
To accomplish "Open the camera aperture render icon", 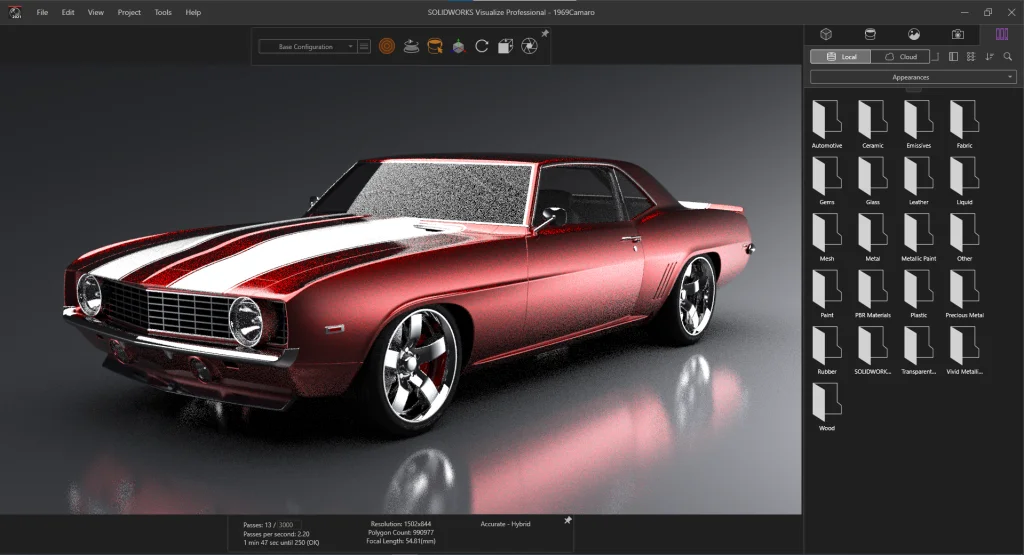I will 529,46.
